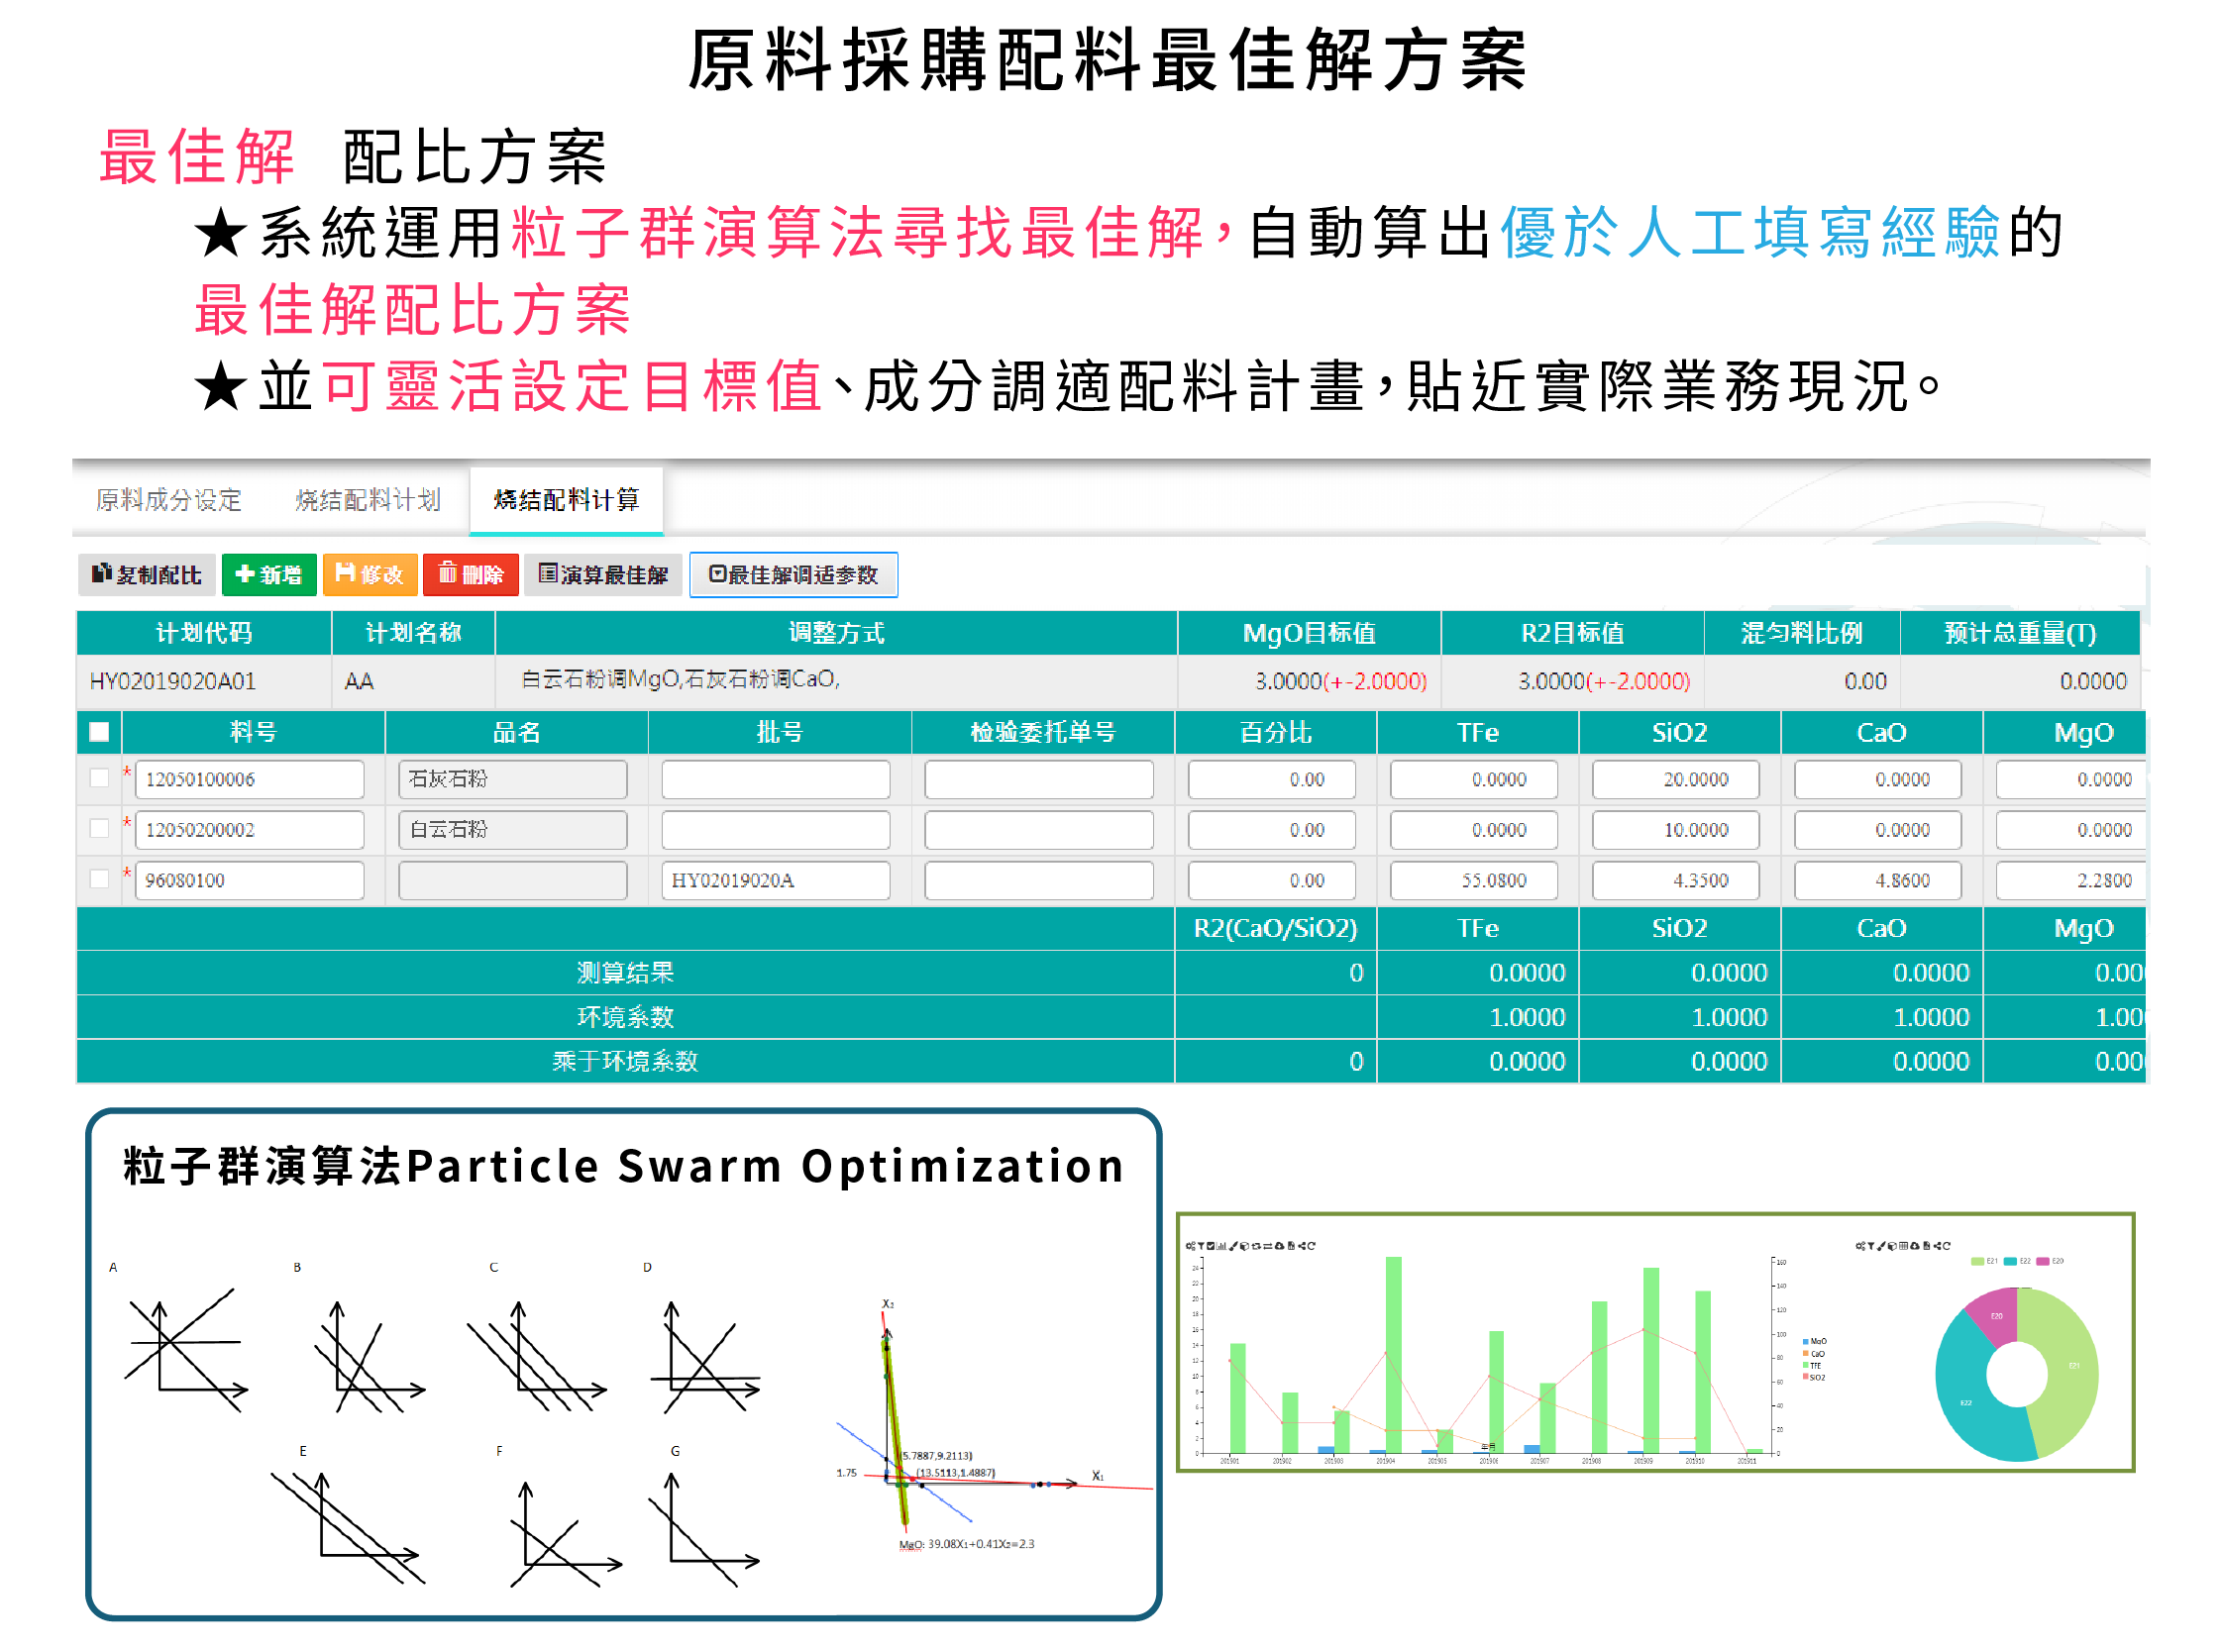
Task: Toggle E22 legend swatch on pie chart
Action: 2011,1262
